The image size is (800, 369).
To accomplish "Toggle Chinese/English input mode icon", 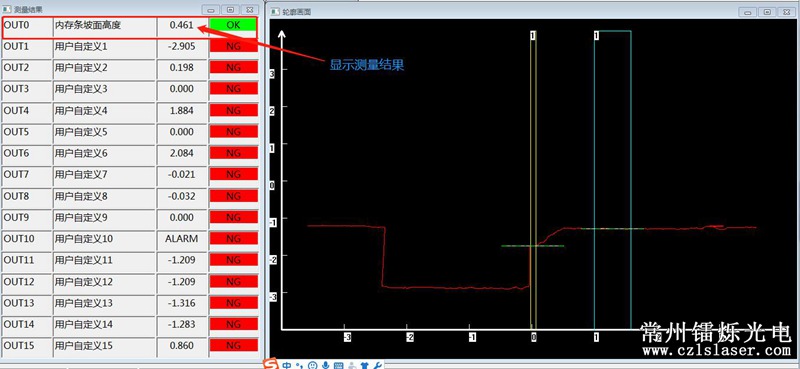I will tap(288, 365).
